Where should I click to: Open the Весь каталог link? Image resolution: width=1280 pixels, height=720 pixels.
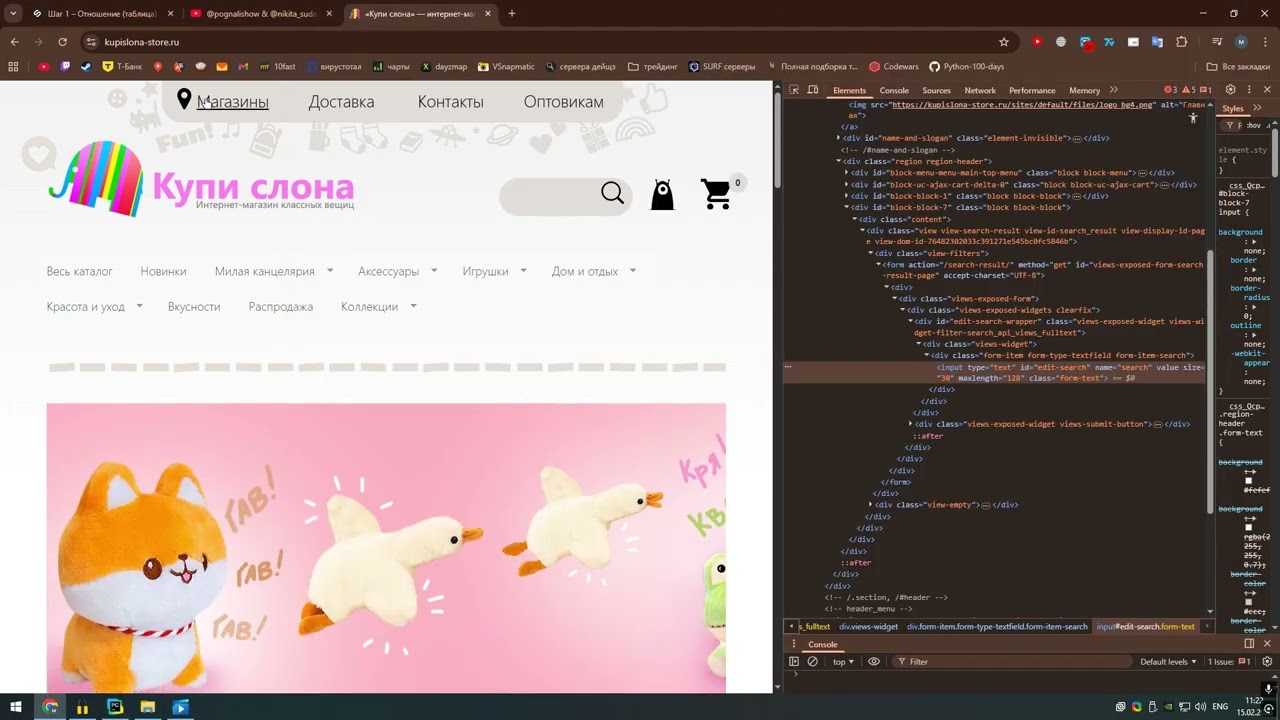pyautogui.click(x=79, y=271)
